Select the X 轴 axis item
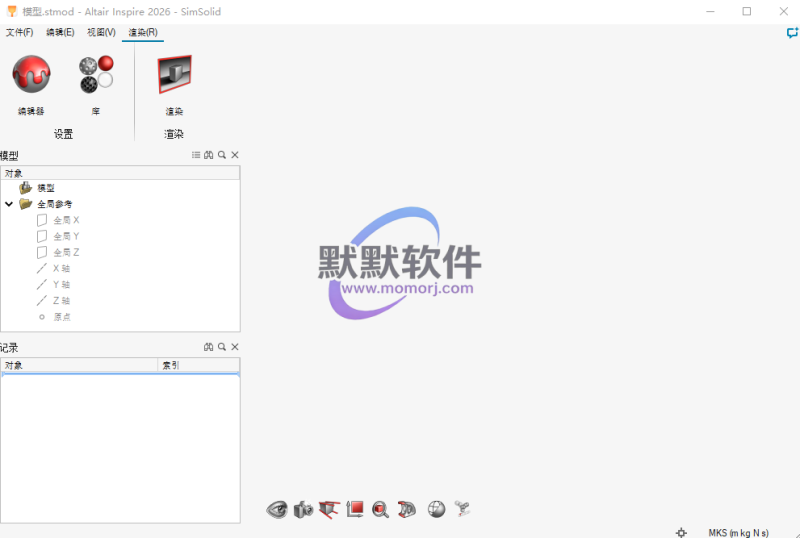This screenshot has height=538, width=800. [x=62, y=268]
